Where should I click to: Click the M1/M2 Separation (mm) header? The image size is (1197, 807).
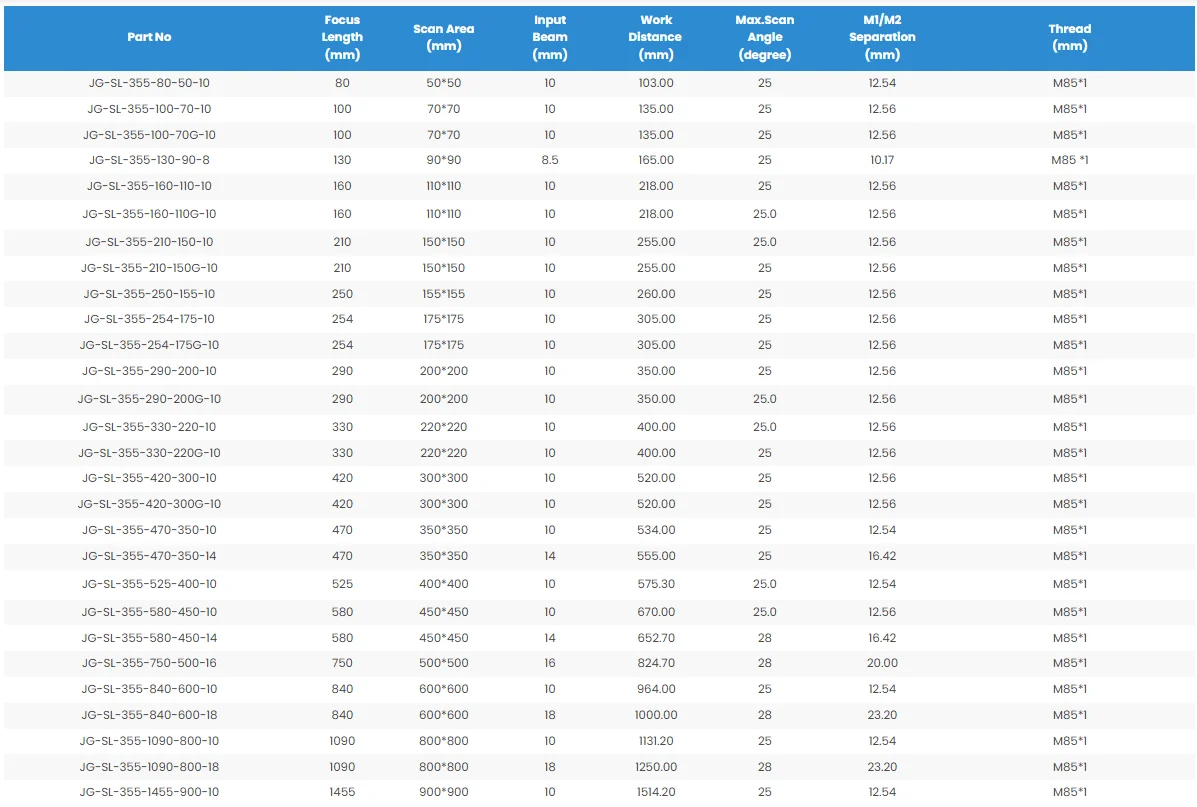coord(882,37)
